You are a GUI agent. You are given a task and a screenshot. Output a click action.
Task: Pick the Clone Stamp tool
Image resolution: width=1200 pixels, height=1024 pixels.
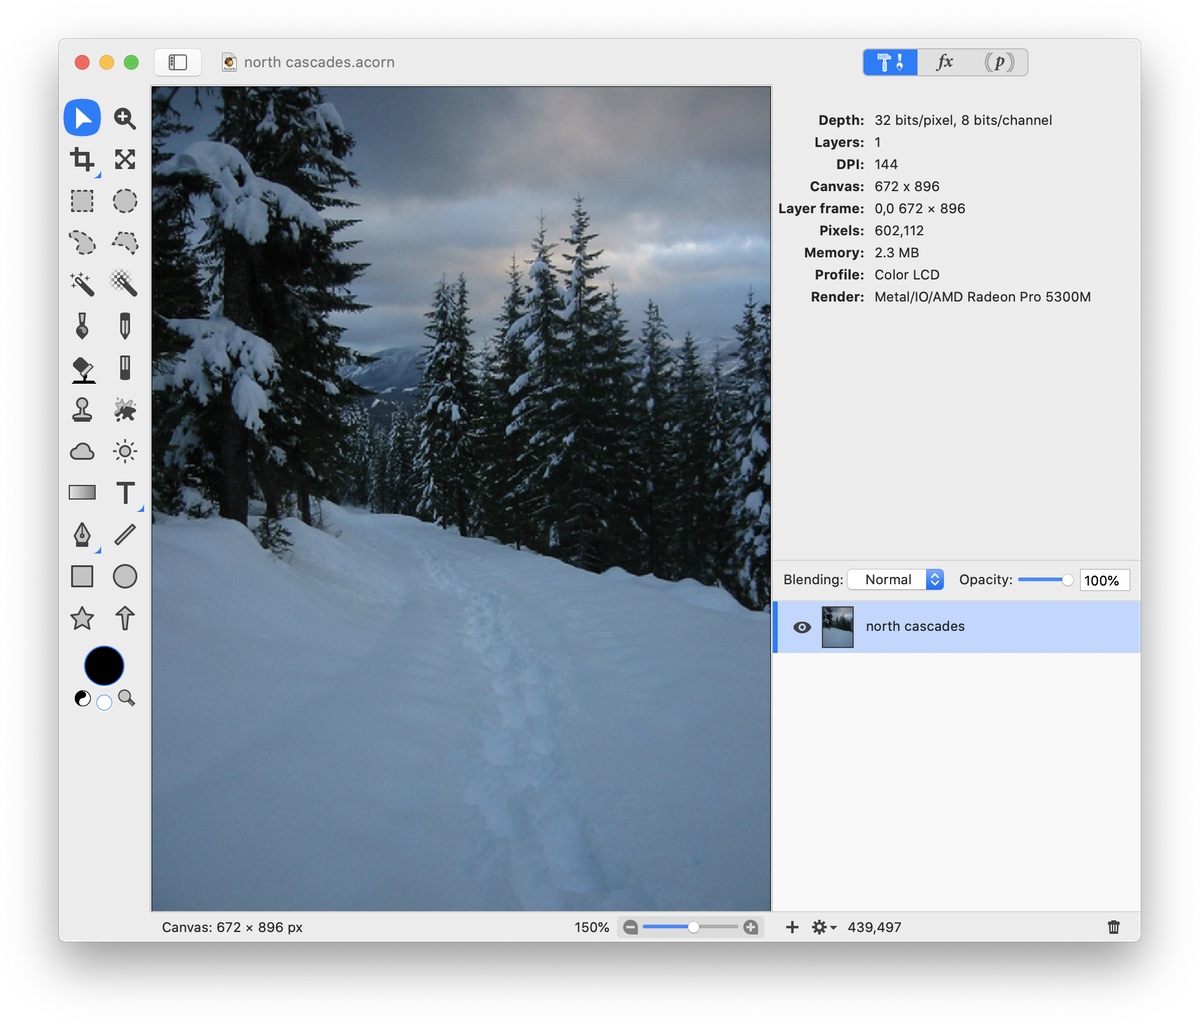tap(82, 409)
